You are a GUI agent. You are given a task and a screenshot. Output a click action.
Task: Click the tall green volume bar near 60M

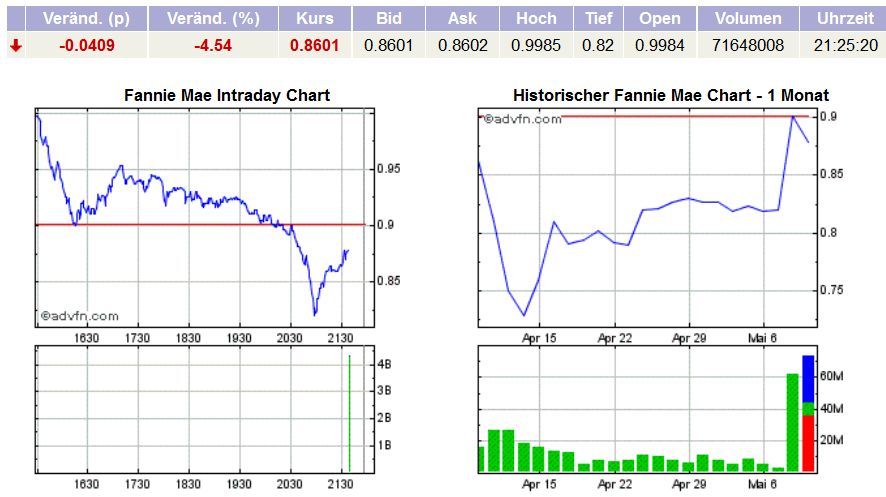pos(793,422)
